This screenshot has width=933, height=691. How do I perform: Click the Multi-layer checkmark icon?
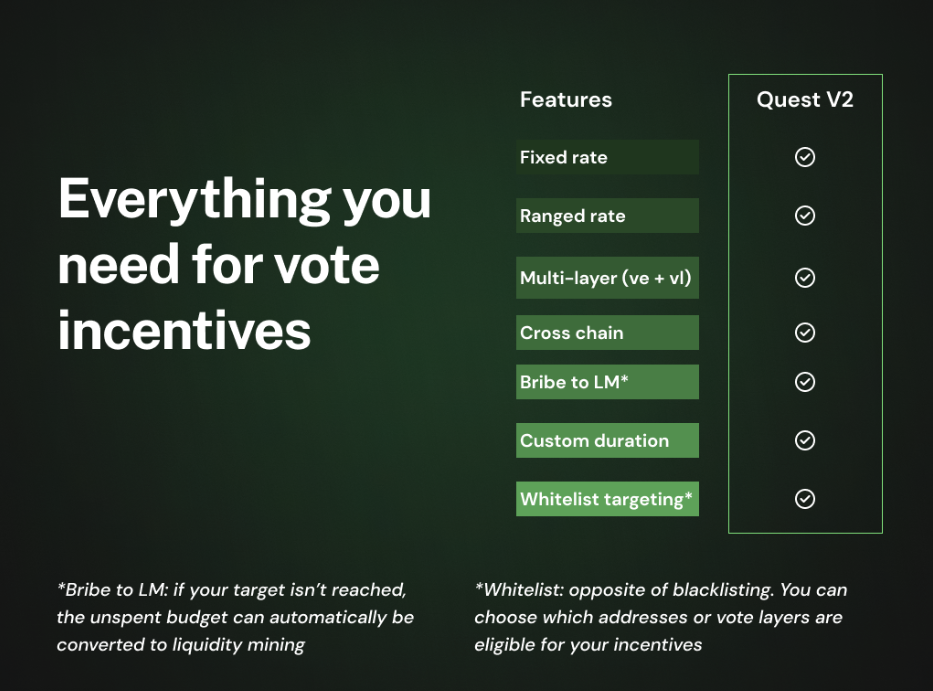(804, 277)
